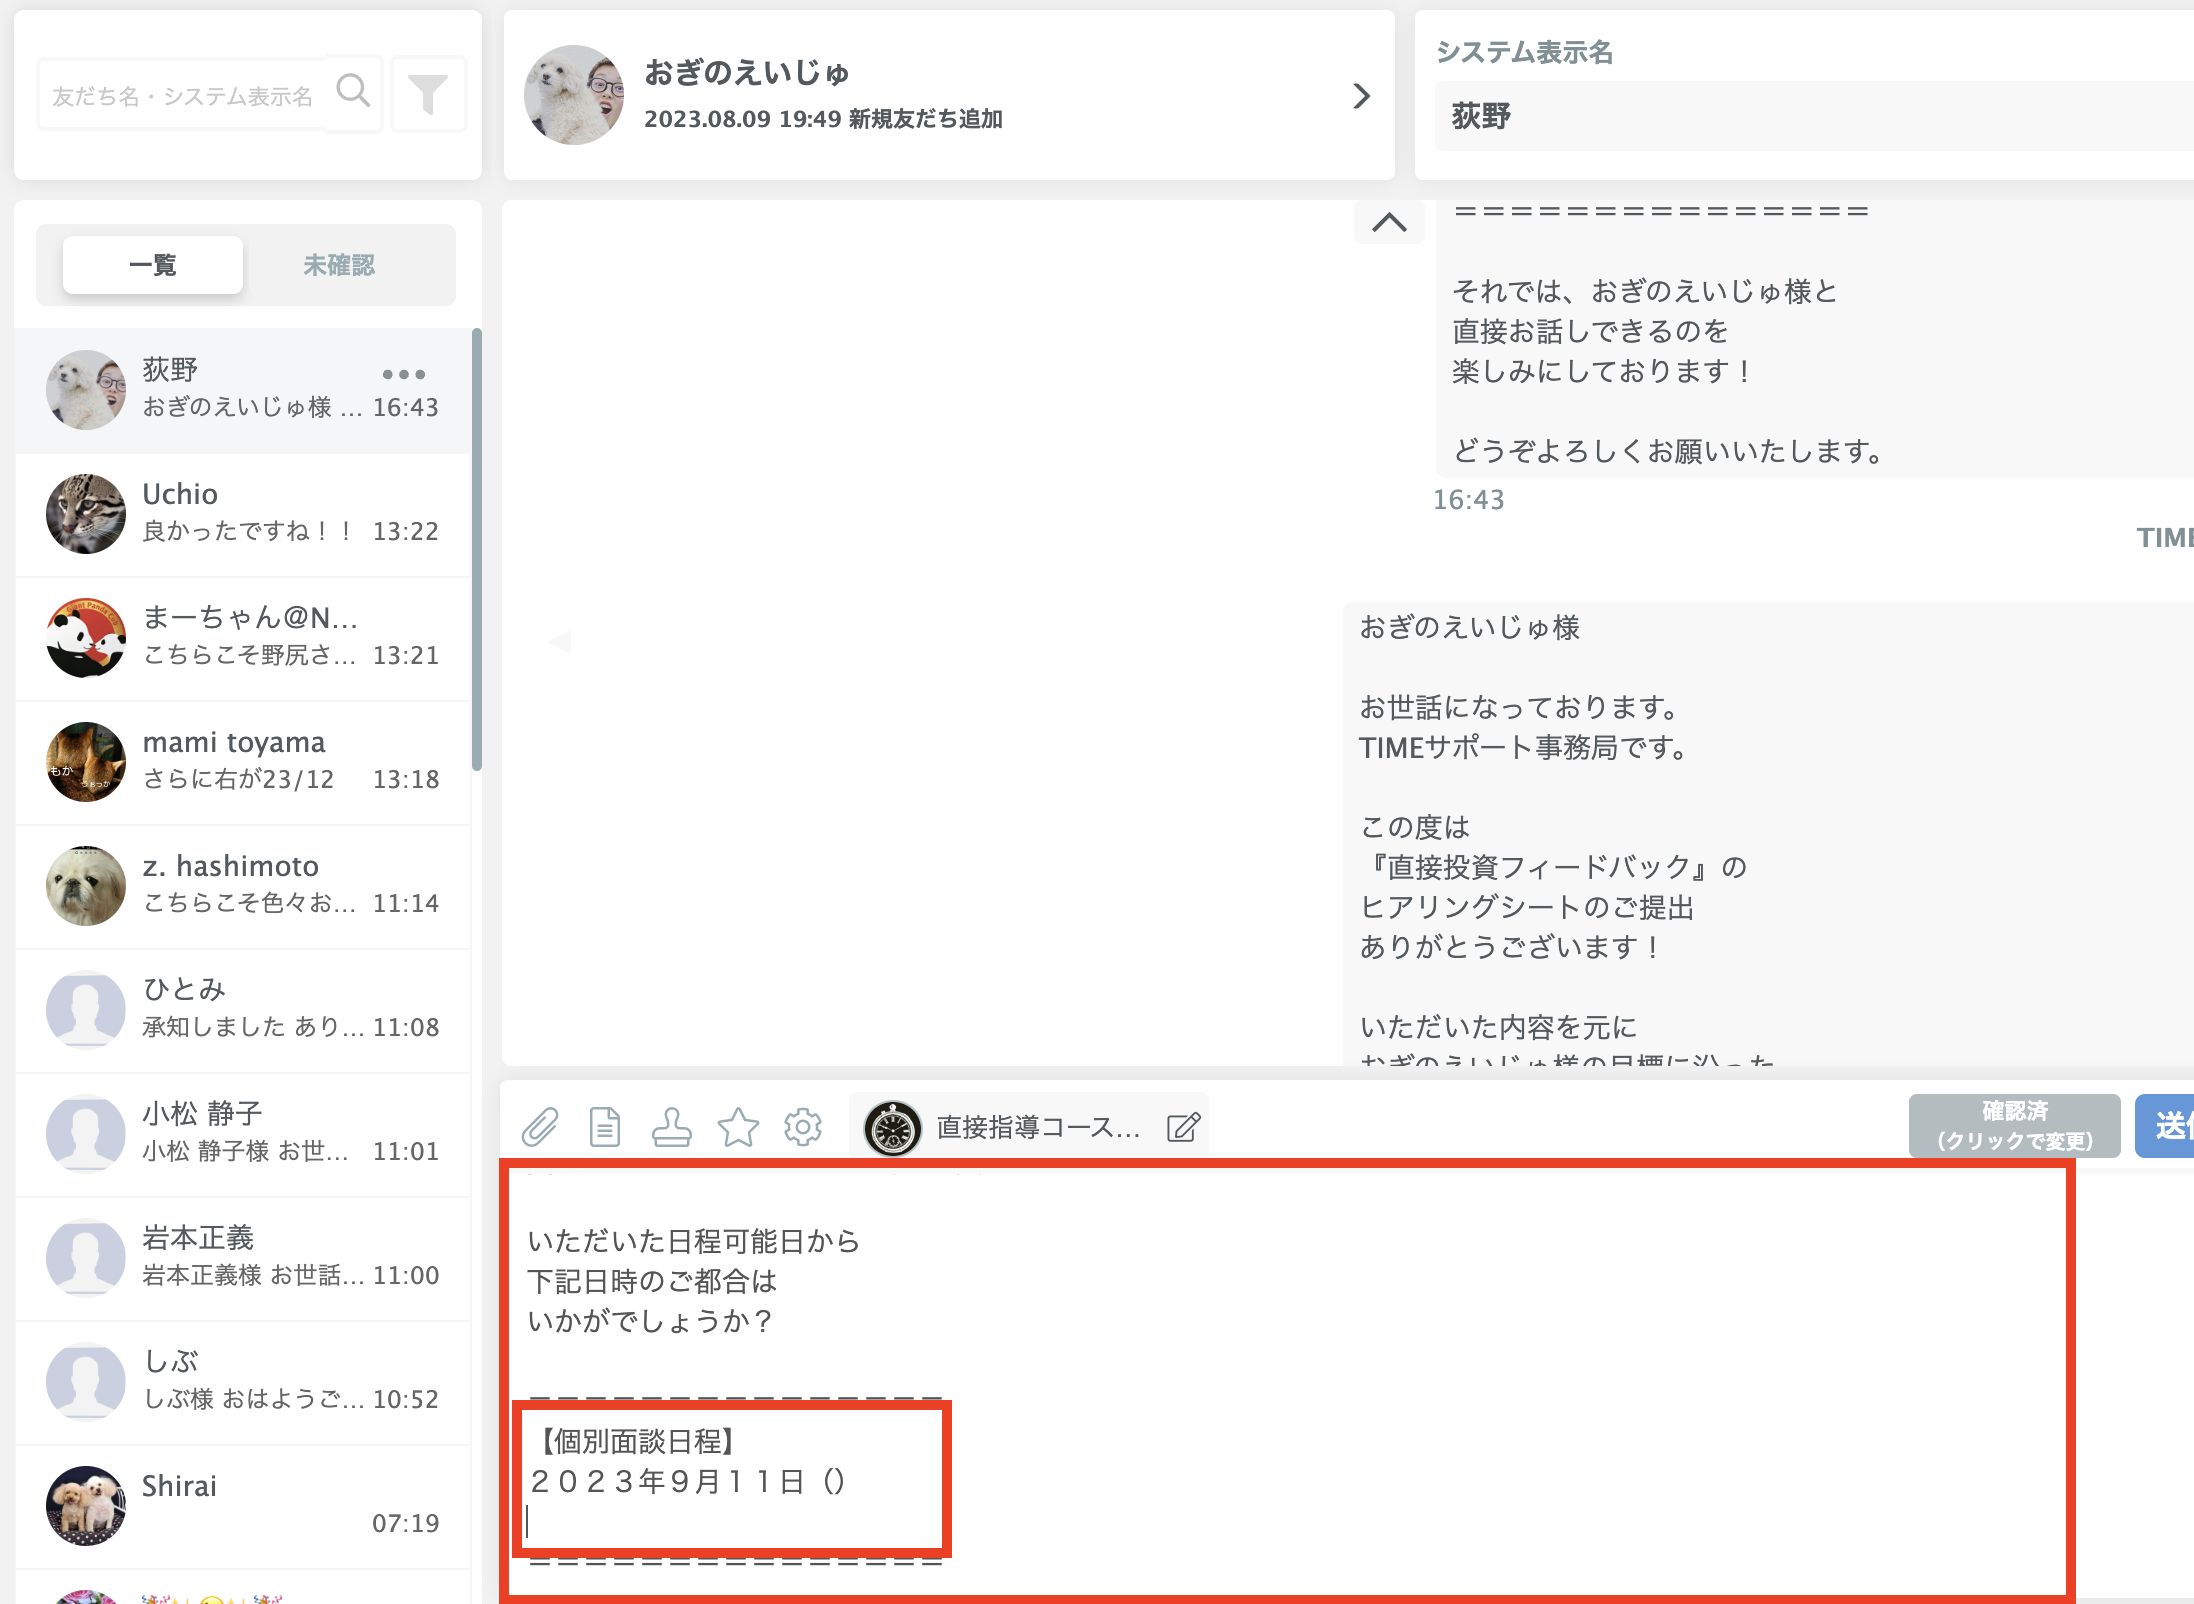2194x1604 pixels.
Task: Switch to the 未確認 tab
Action: click(x=338, y=264)
